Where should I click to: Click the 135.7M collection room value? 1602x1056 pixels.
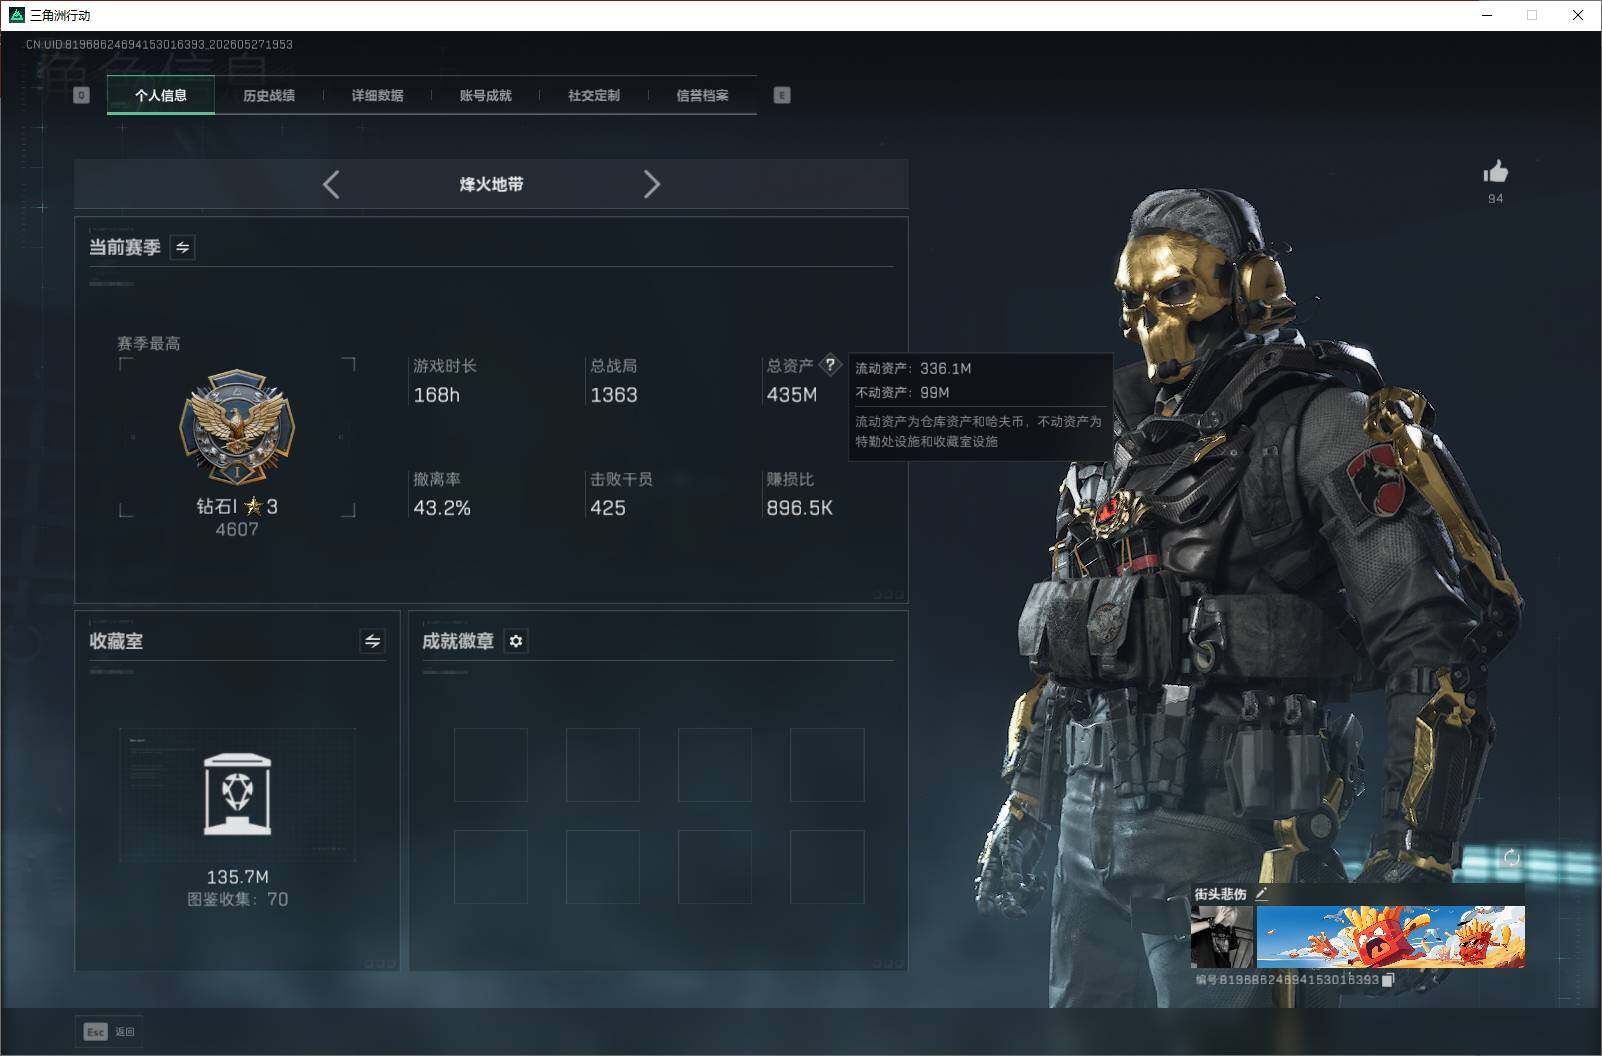pyautogui.click(x=237, y=877)
